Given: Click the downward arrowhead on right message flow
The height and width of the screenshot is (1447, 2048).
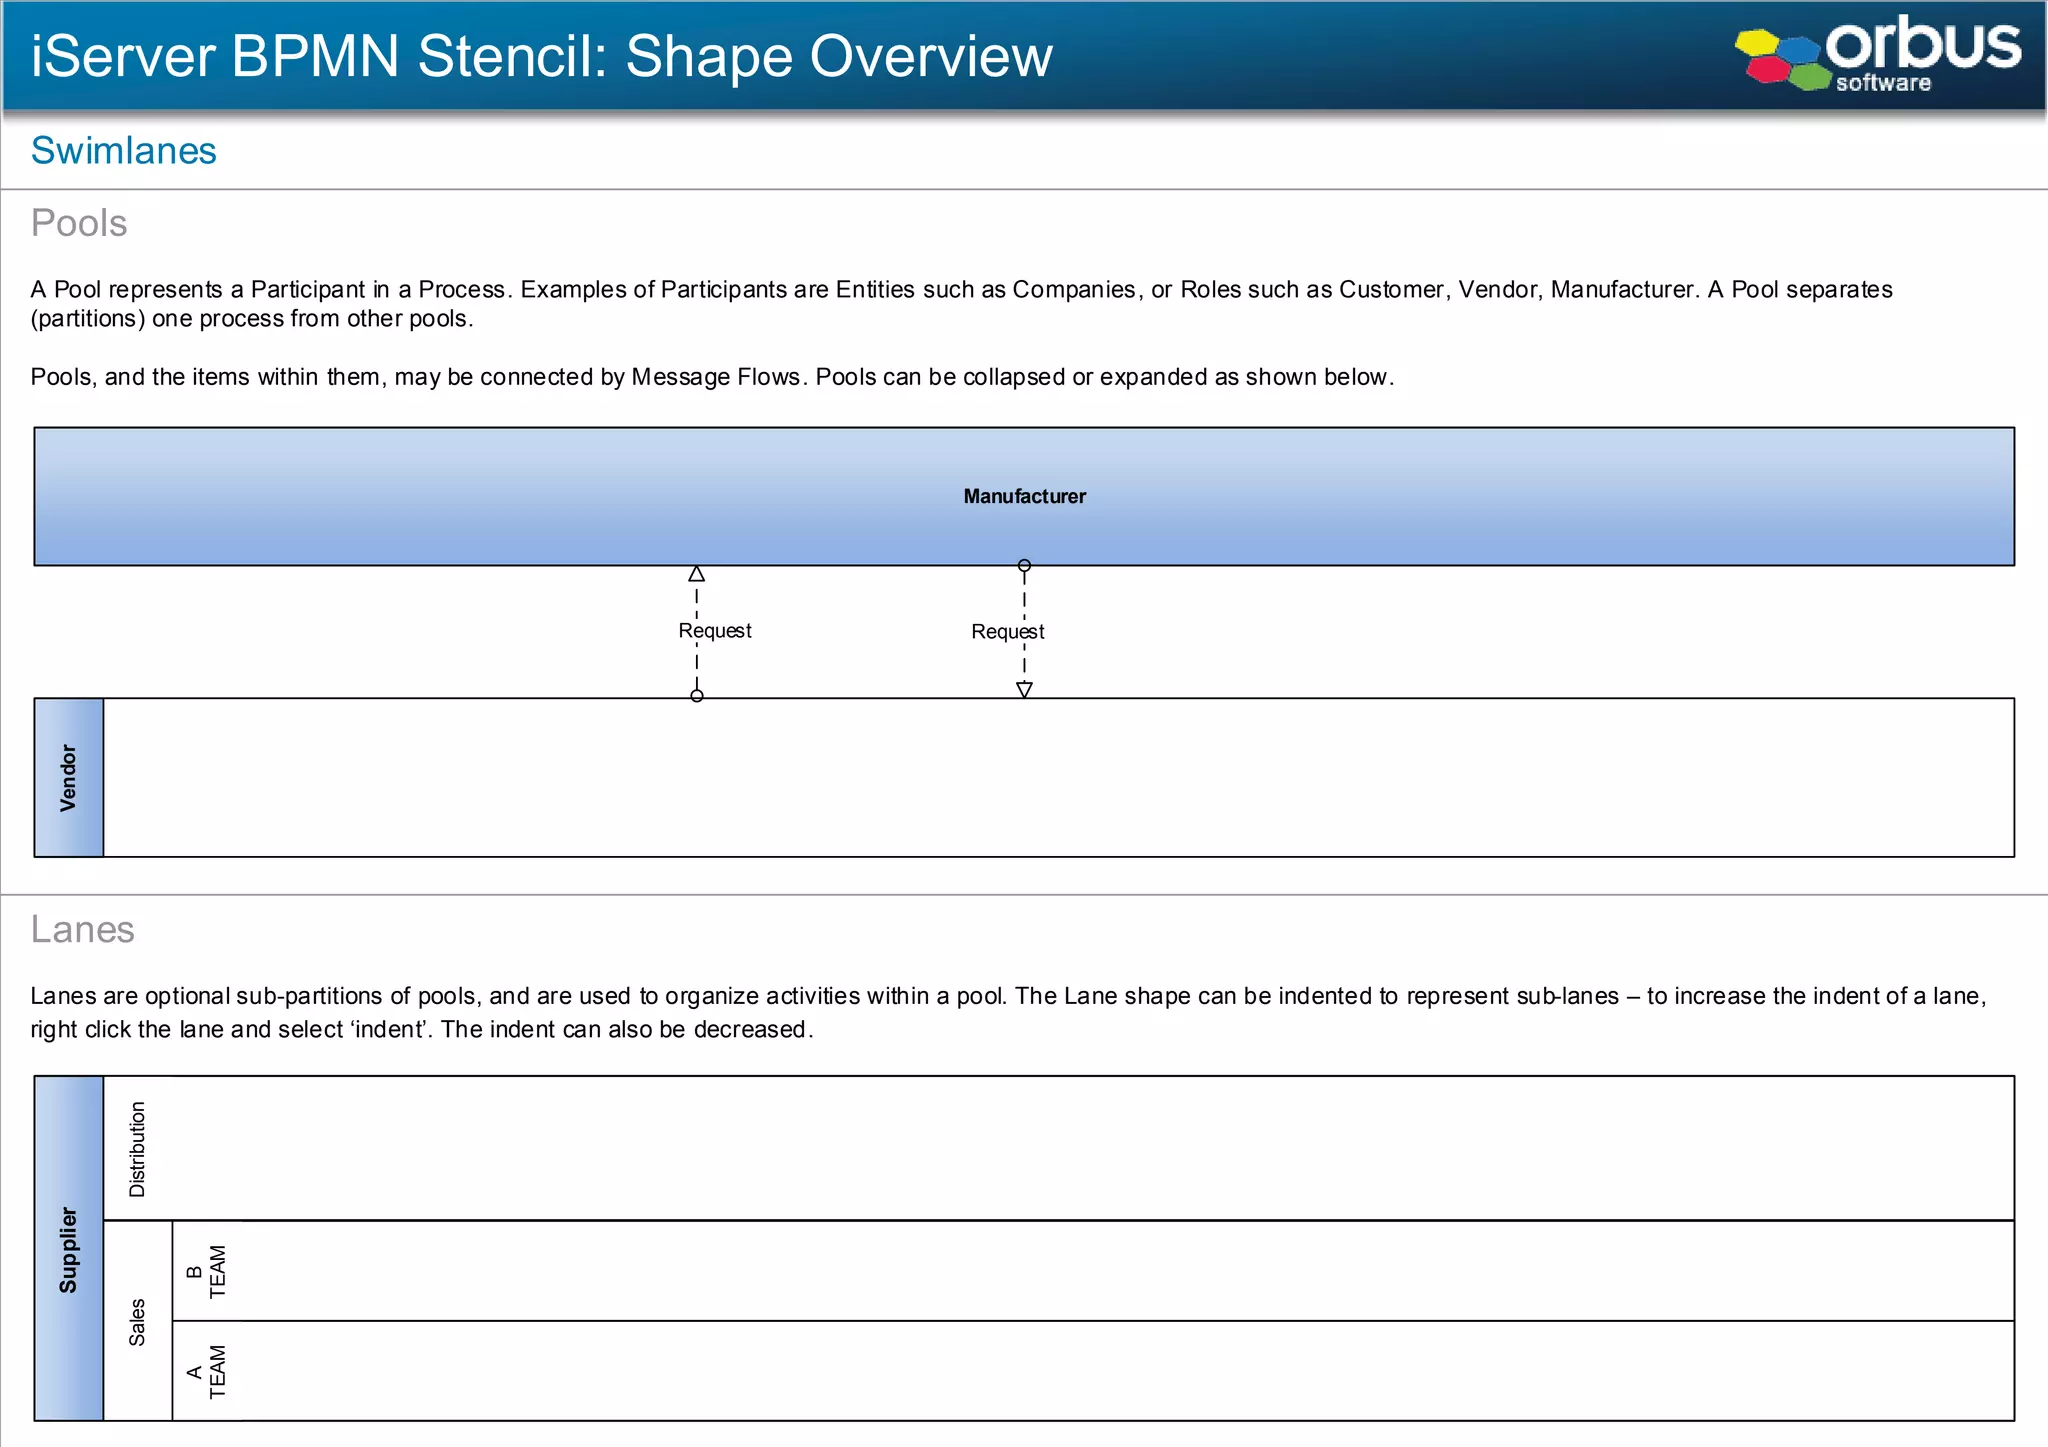Looking at the screenshot, I should (1024, 689).
